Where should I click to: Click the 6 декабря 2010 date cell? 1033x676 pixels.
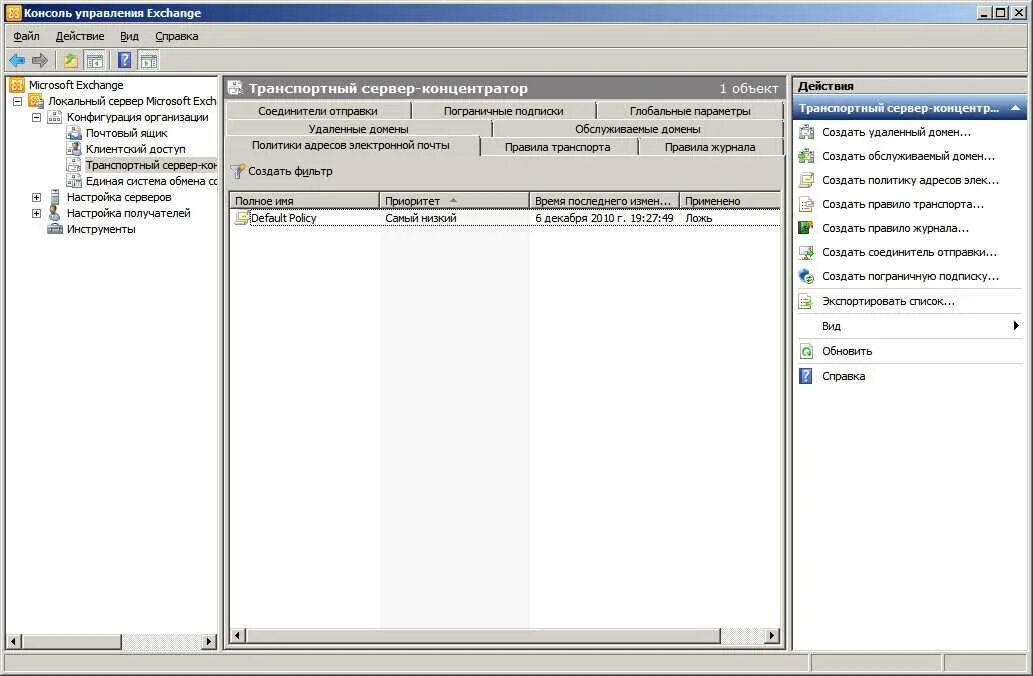[604, 217]
